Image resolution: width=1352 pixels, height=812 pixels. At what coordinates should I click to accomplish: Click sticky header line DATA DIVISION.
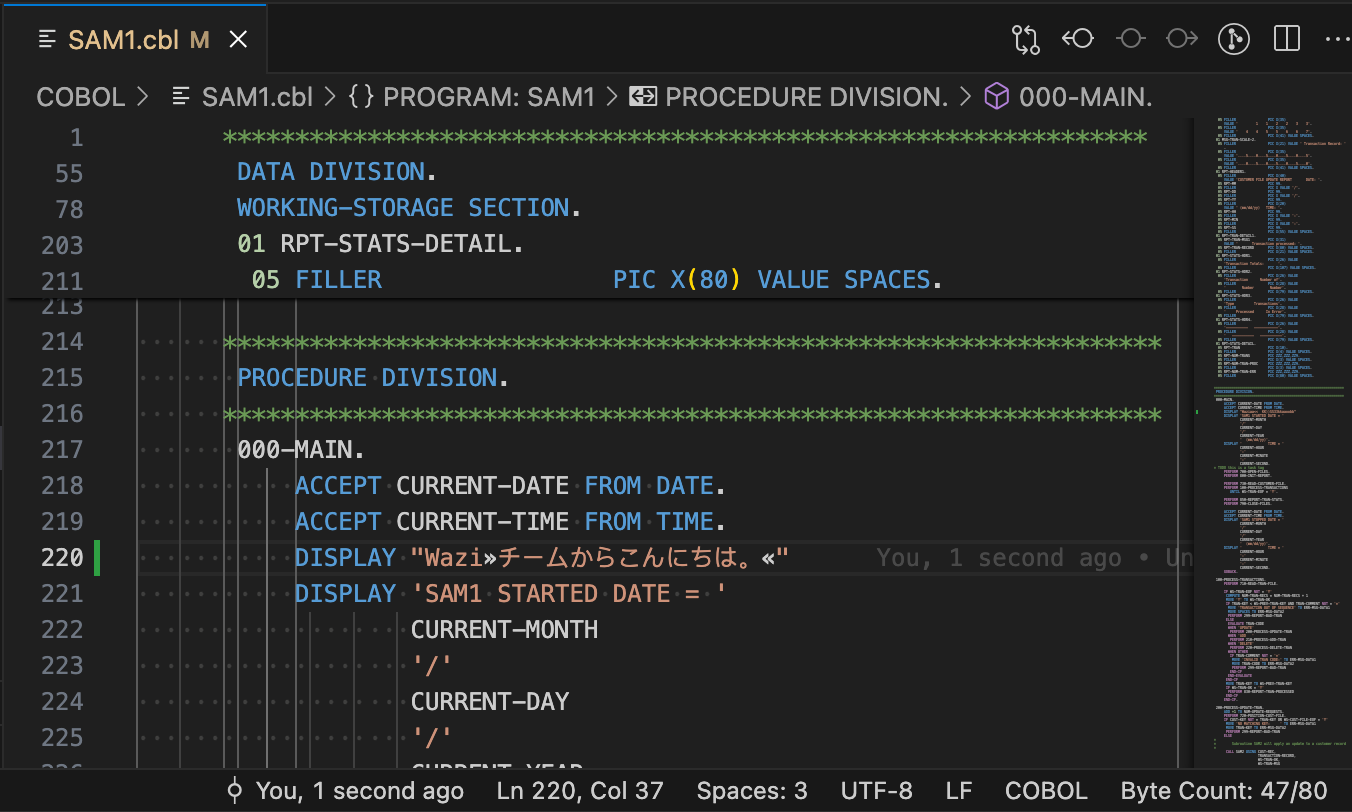click(x=336, y=172)
